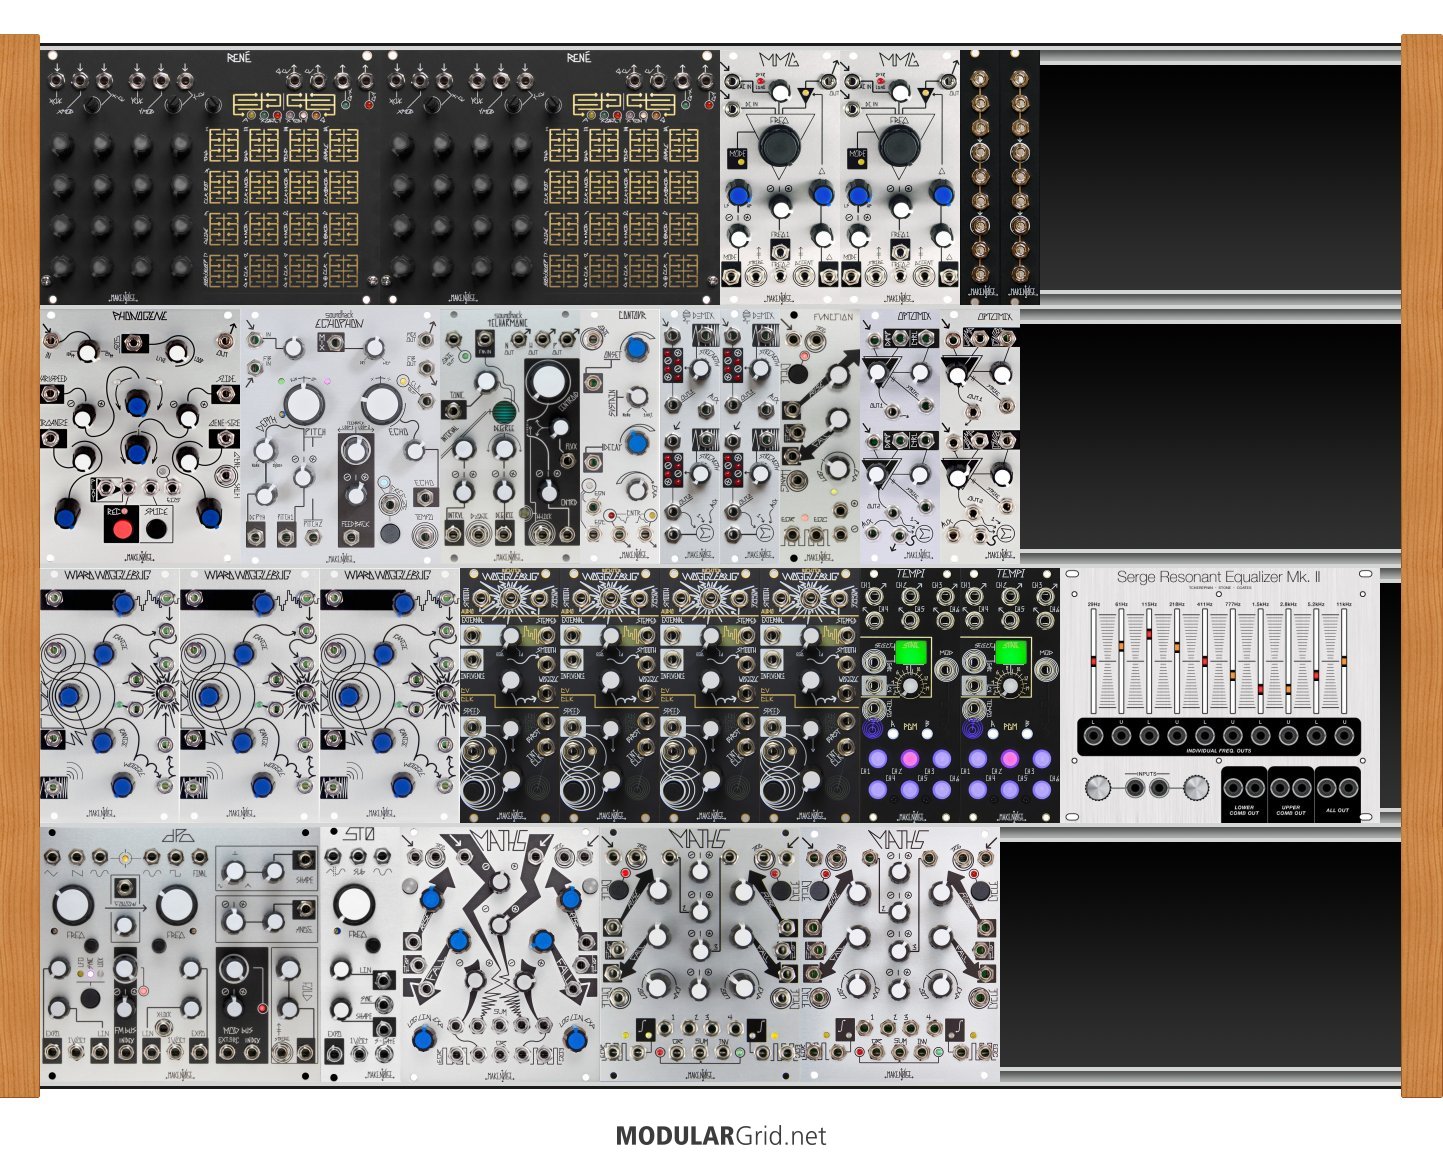Select the pink CH2 button on left Tempi

(909, 759)
